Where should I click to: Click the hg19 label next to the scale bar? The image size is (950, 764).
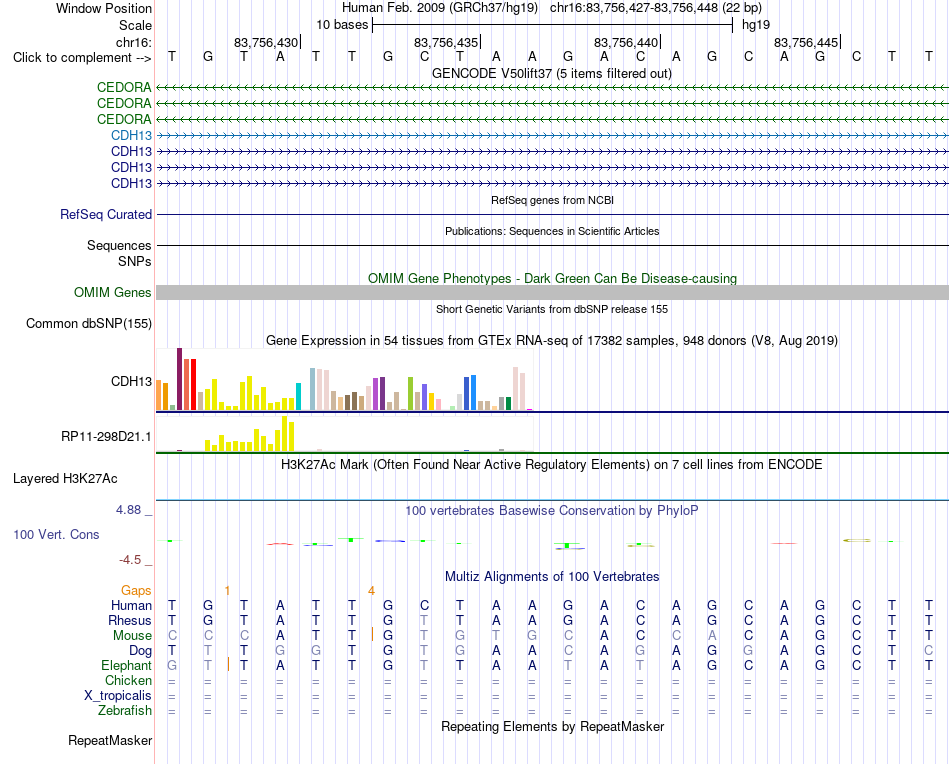[756, 25]
